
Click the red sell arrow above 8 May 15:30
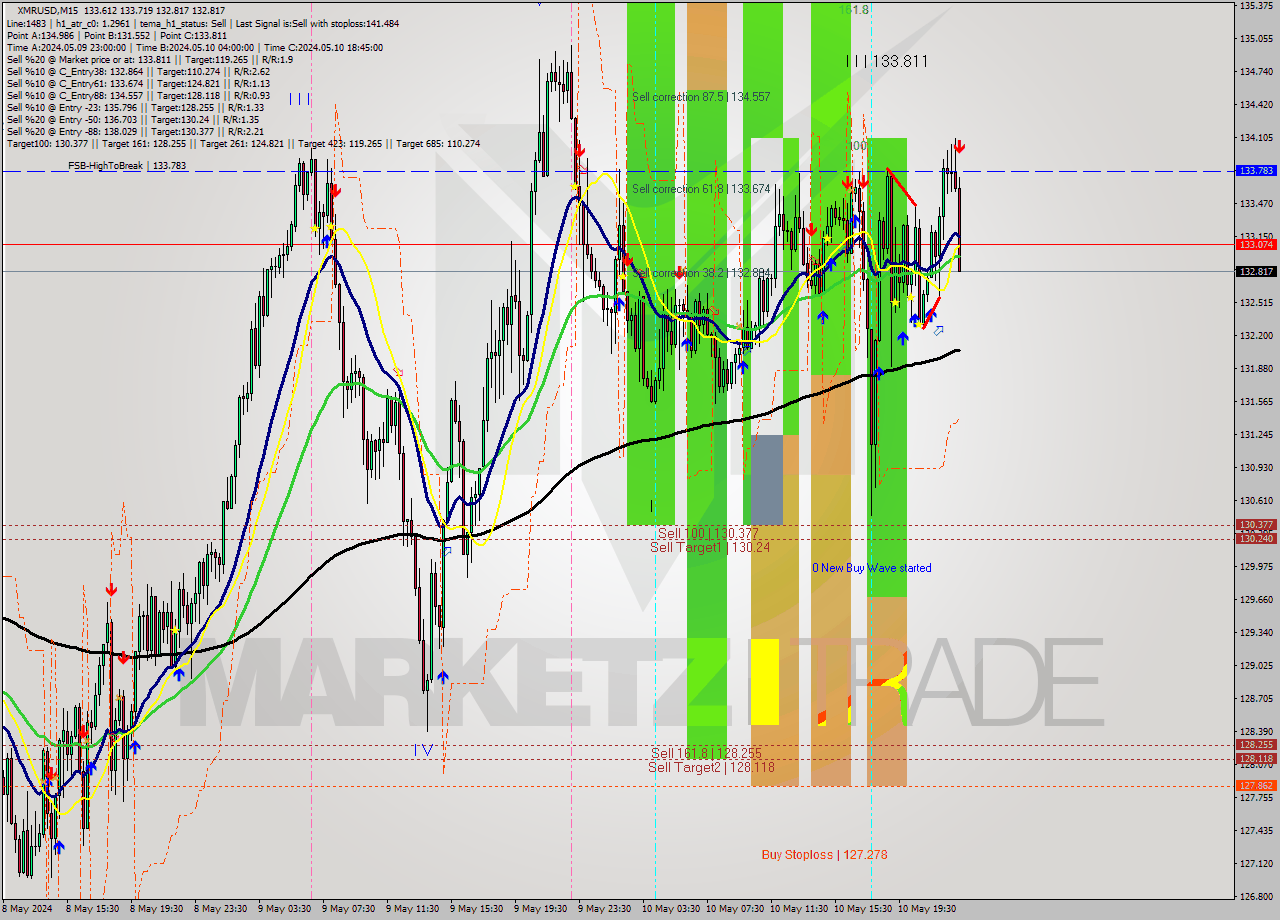(x=111, y=591)
